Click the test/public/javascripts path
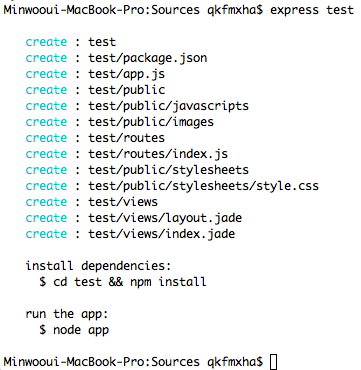This screenshot has width=361, height=370. tap(168, 106)
